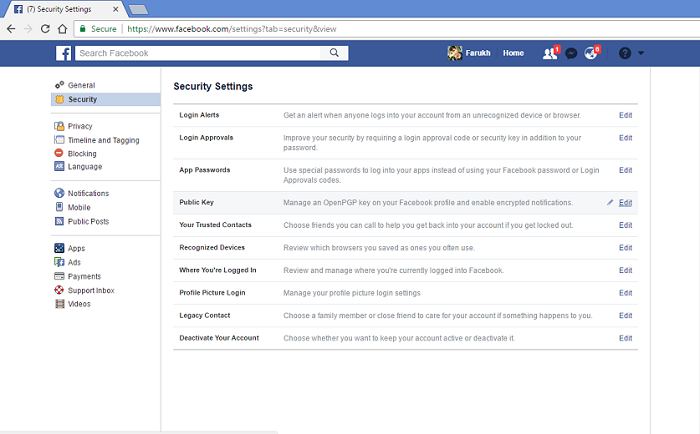This screenshot has height=434, width=700.
Task: Edit Deactivate Your Account setting
Action: click(625, 338)
